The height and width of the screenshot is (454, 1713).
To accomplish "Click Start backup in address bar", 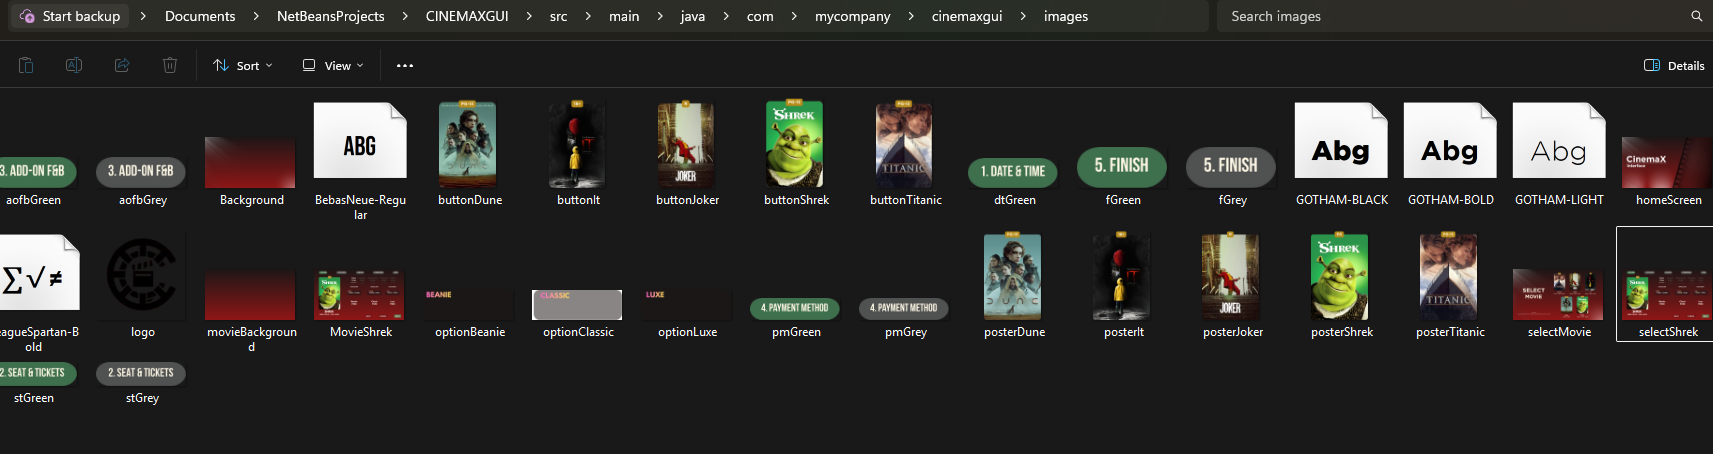I will pos(70,16).
